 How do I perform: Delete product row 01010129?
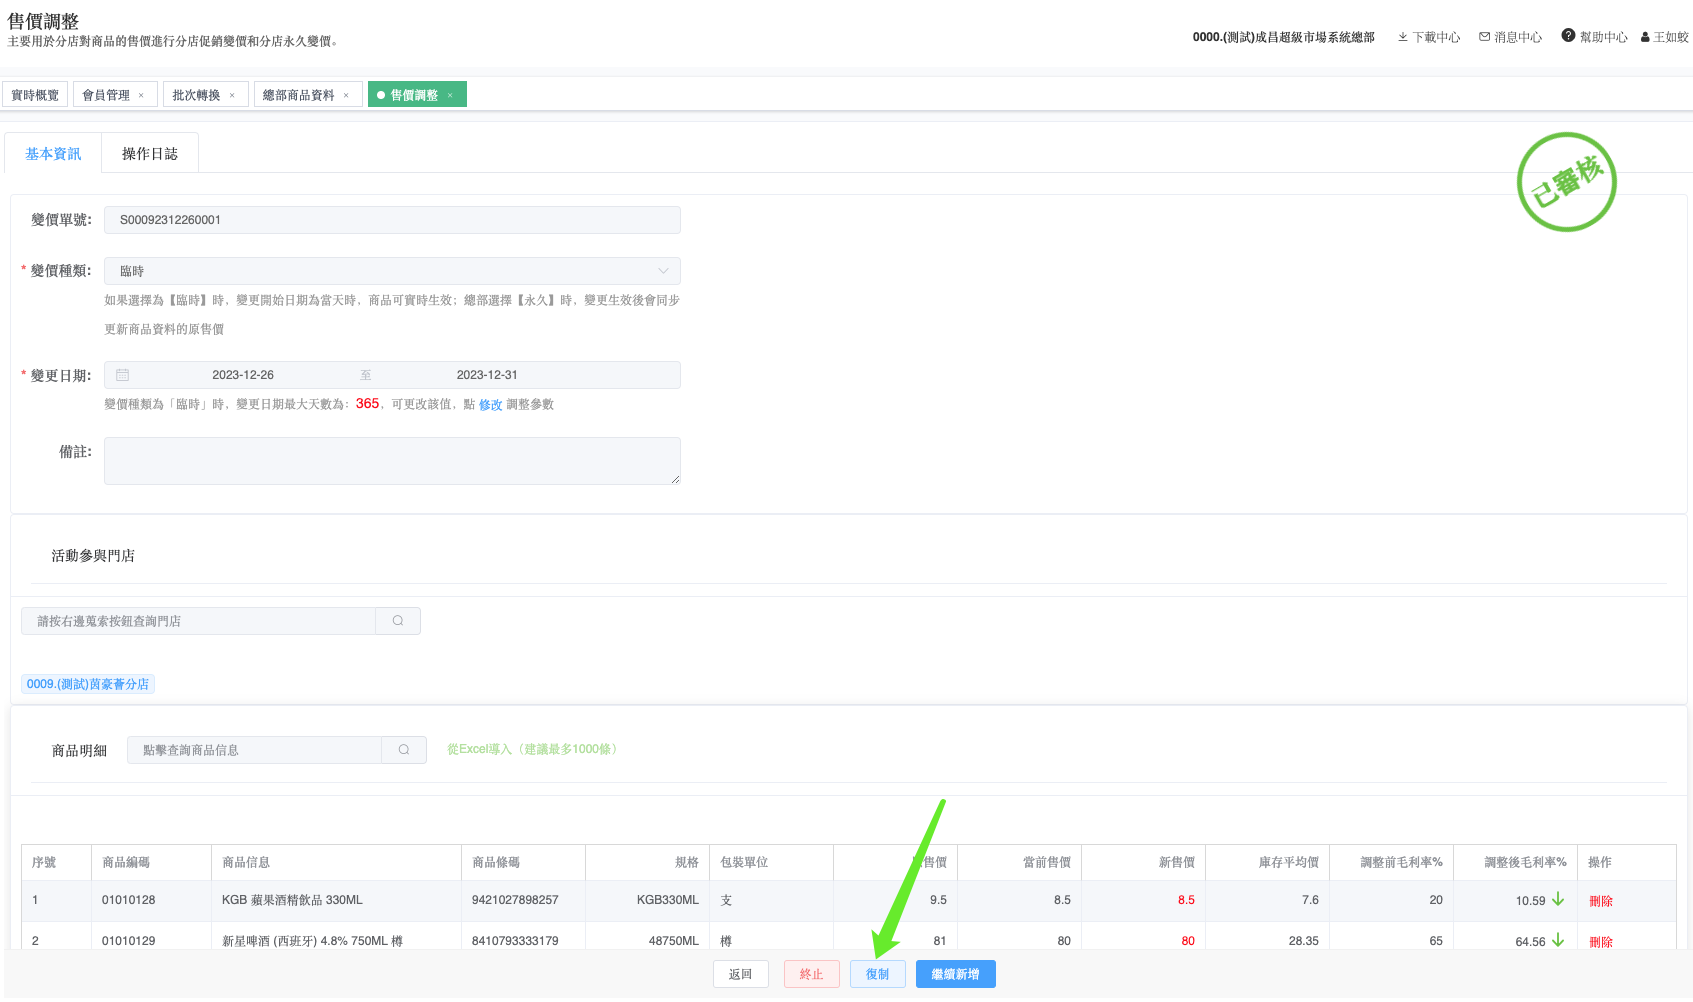[x=1601, y=942]
